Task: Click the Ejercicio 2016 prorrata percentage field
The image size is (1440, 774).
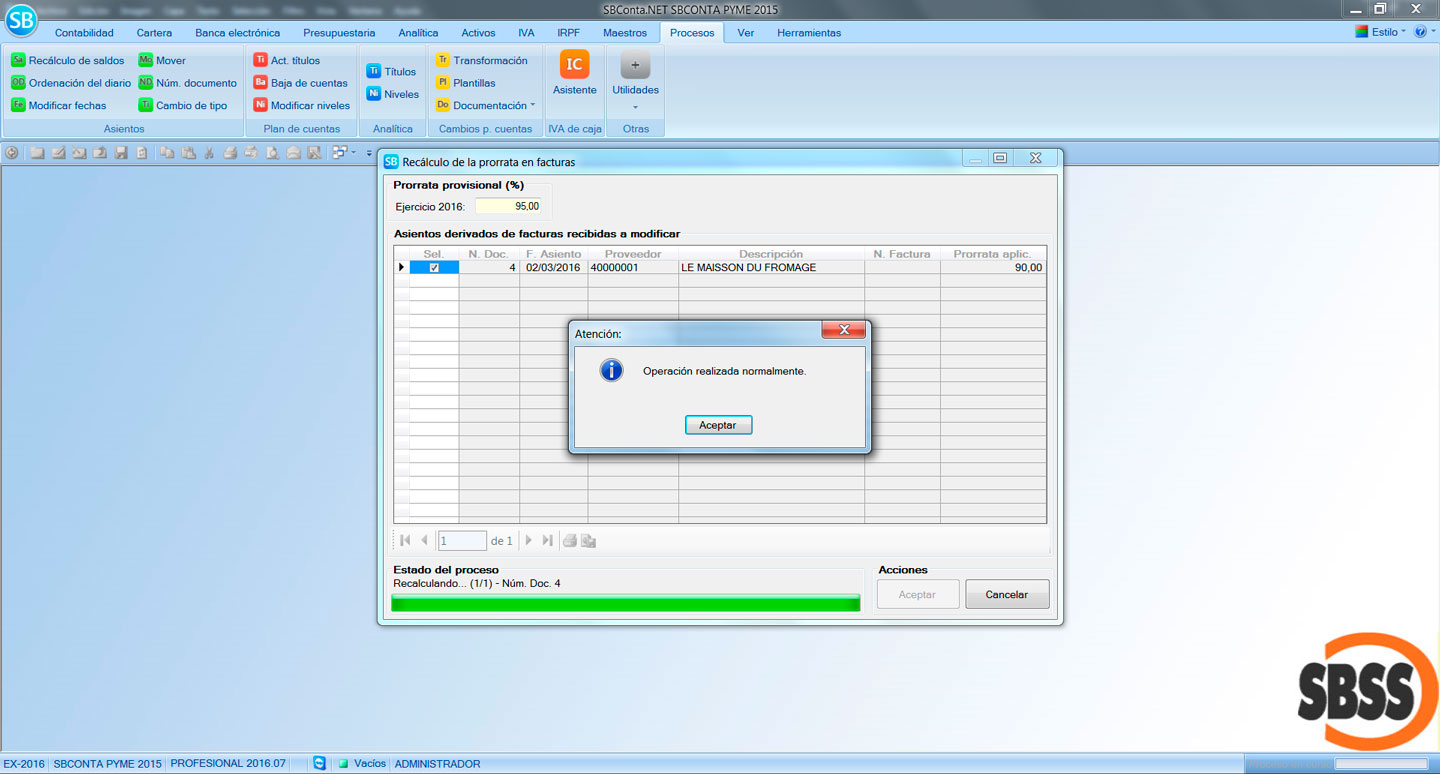Action: tap(509, 207)
